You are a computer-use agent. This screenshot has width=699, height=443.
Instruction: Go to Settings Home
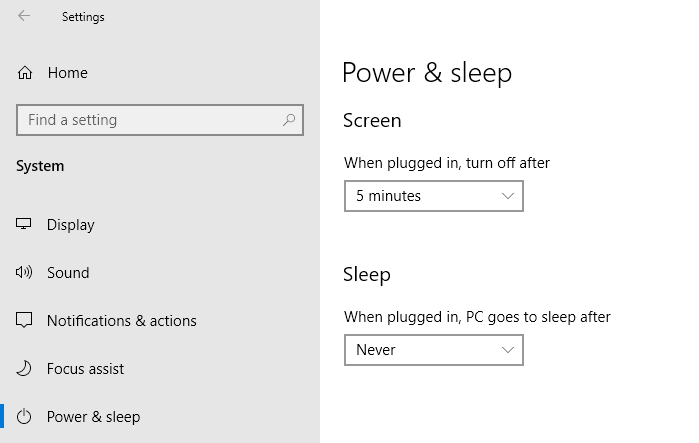67,73
